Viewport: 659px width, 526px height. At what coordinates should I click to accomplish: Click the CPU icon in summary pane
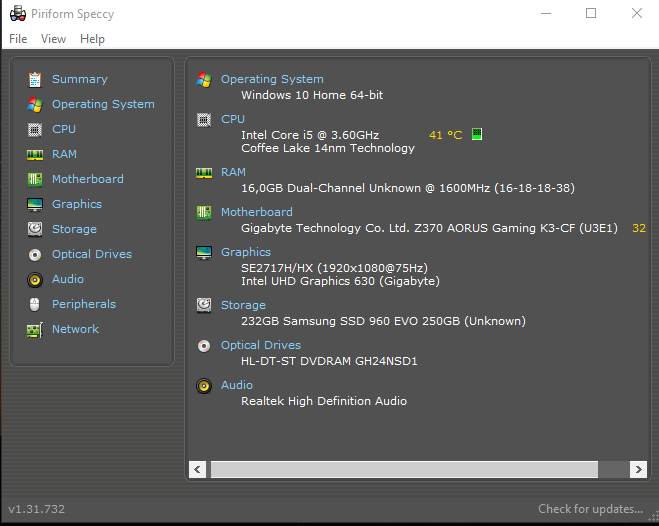coord(204,120)
